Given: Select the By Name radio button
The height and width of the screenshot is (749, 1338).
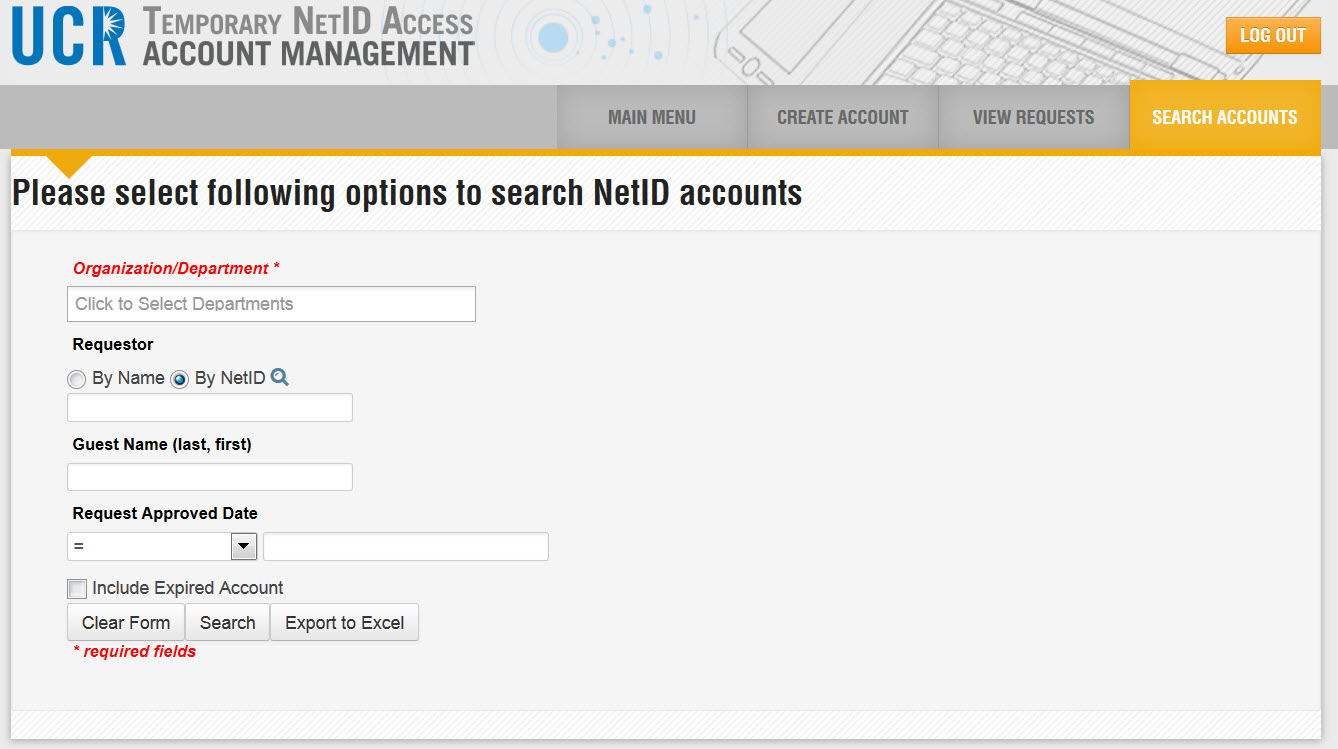Looking at the screenshot, I should click(x=77, y=379).
